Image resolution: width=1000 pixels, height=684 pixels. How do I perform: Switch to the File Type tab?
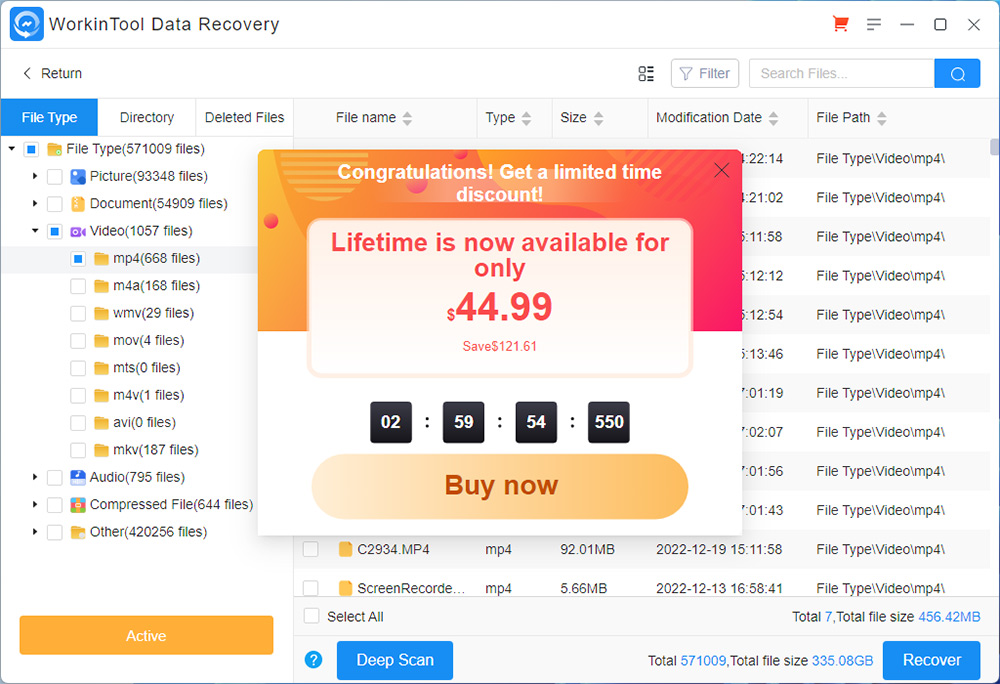[x=49, y=117]
